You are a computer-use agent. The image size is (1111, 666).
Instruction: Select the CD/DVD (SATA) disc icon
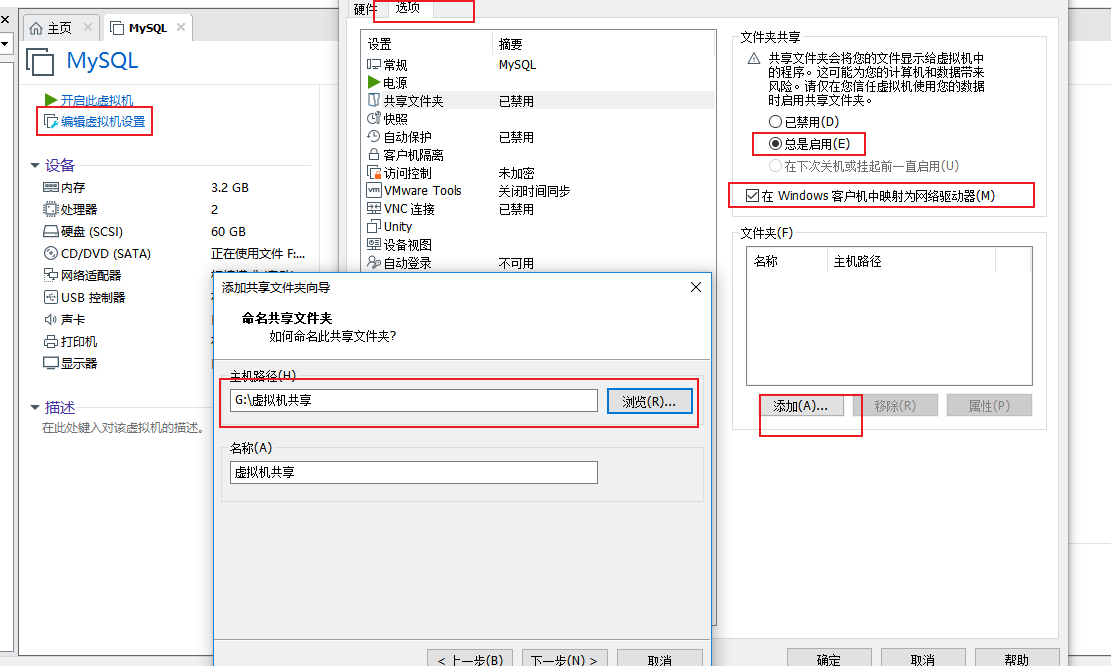pos(51,254)
